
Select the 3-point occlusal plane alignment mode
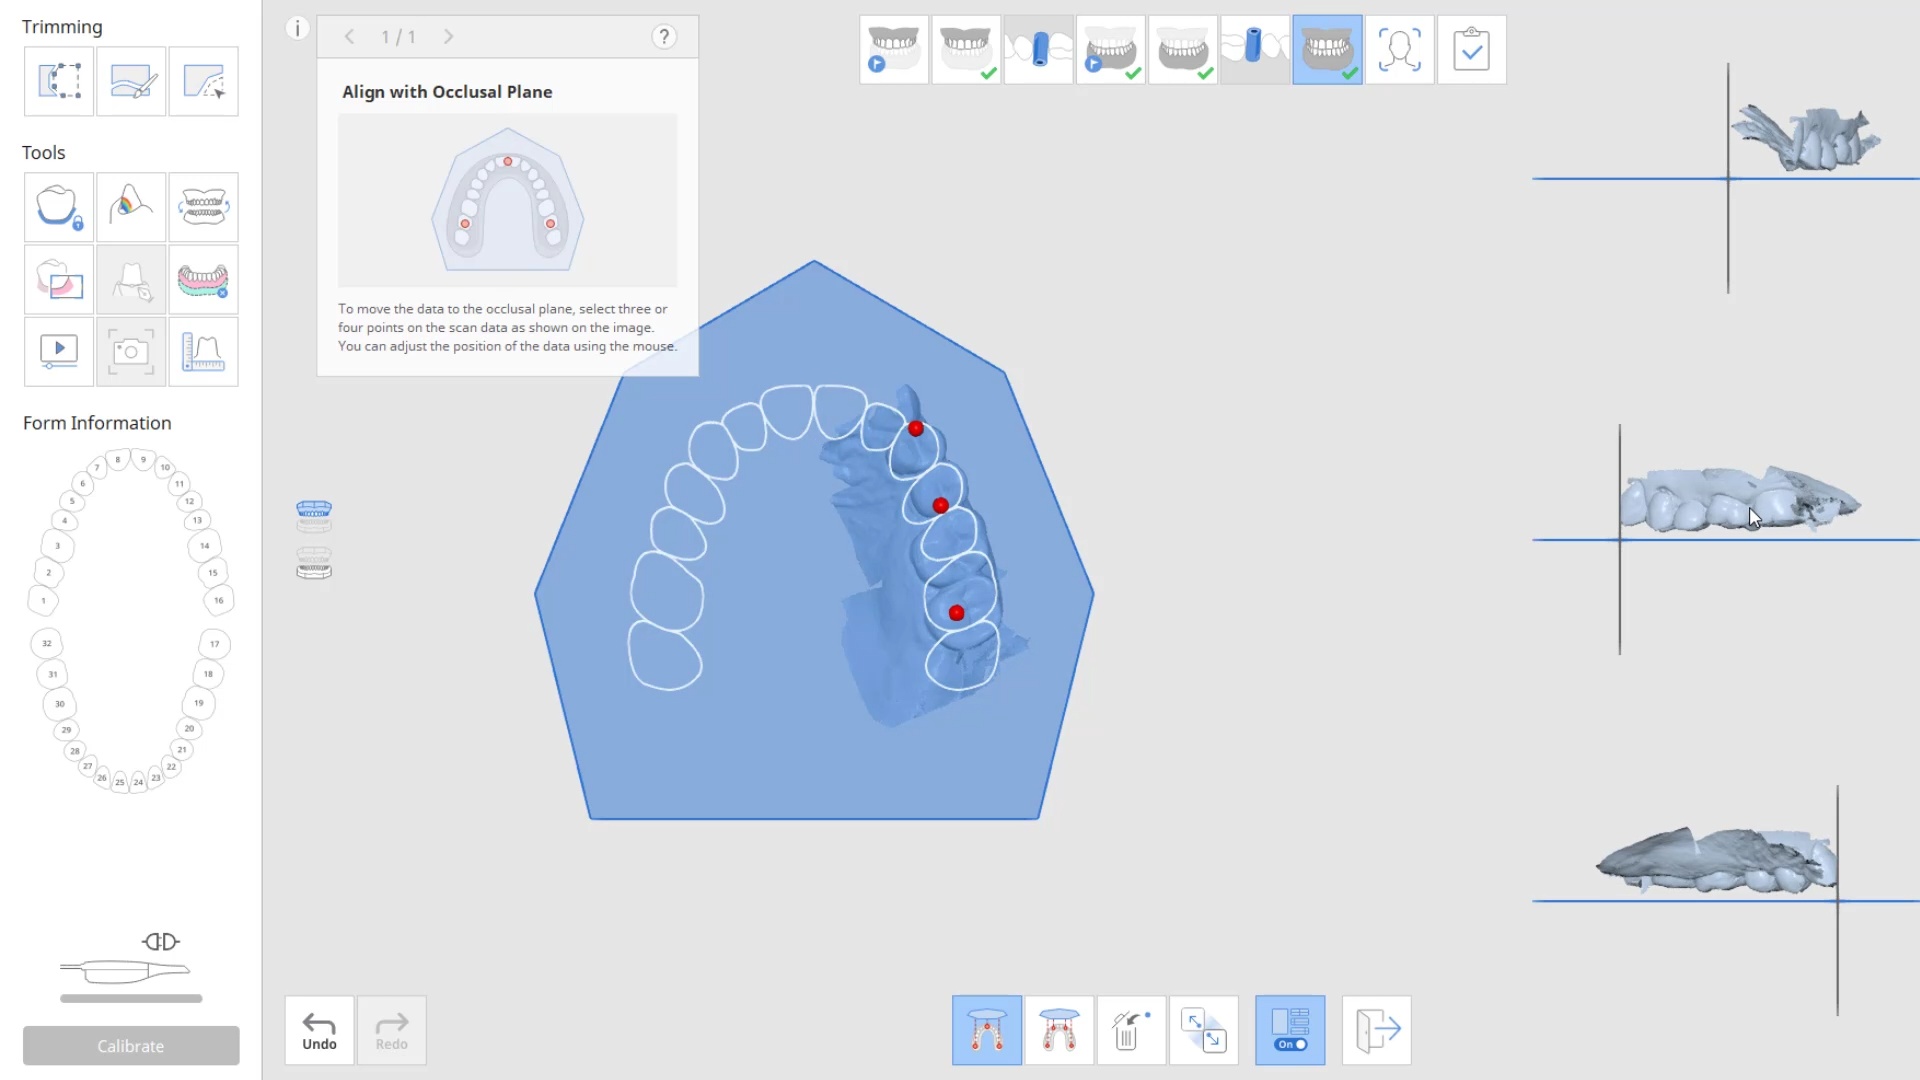tap(986, 1030)
